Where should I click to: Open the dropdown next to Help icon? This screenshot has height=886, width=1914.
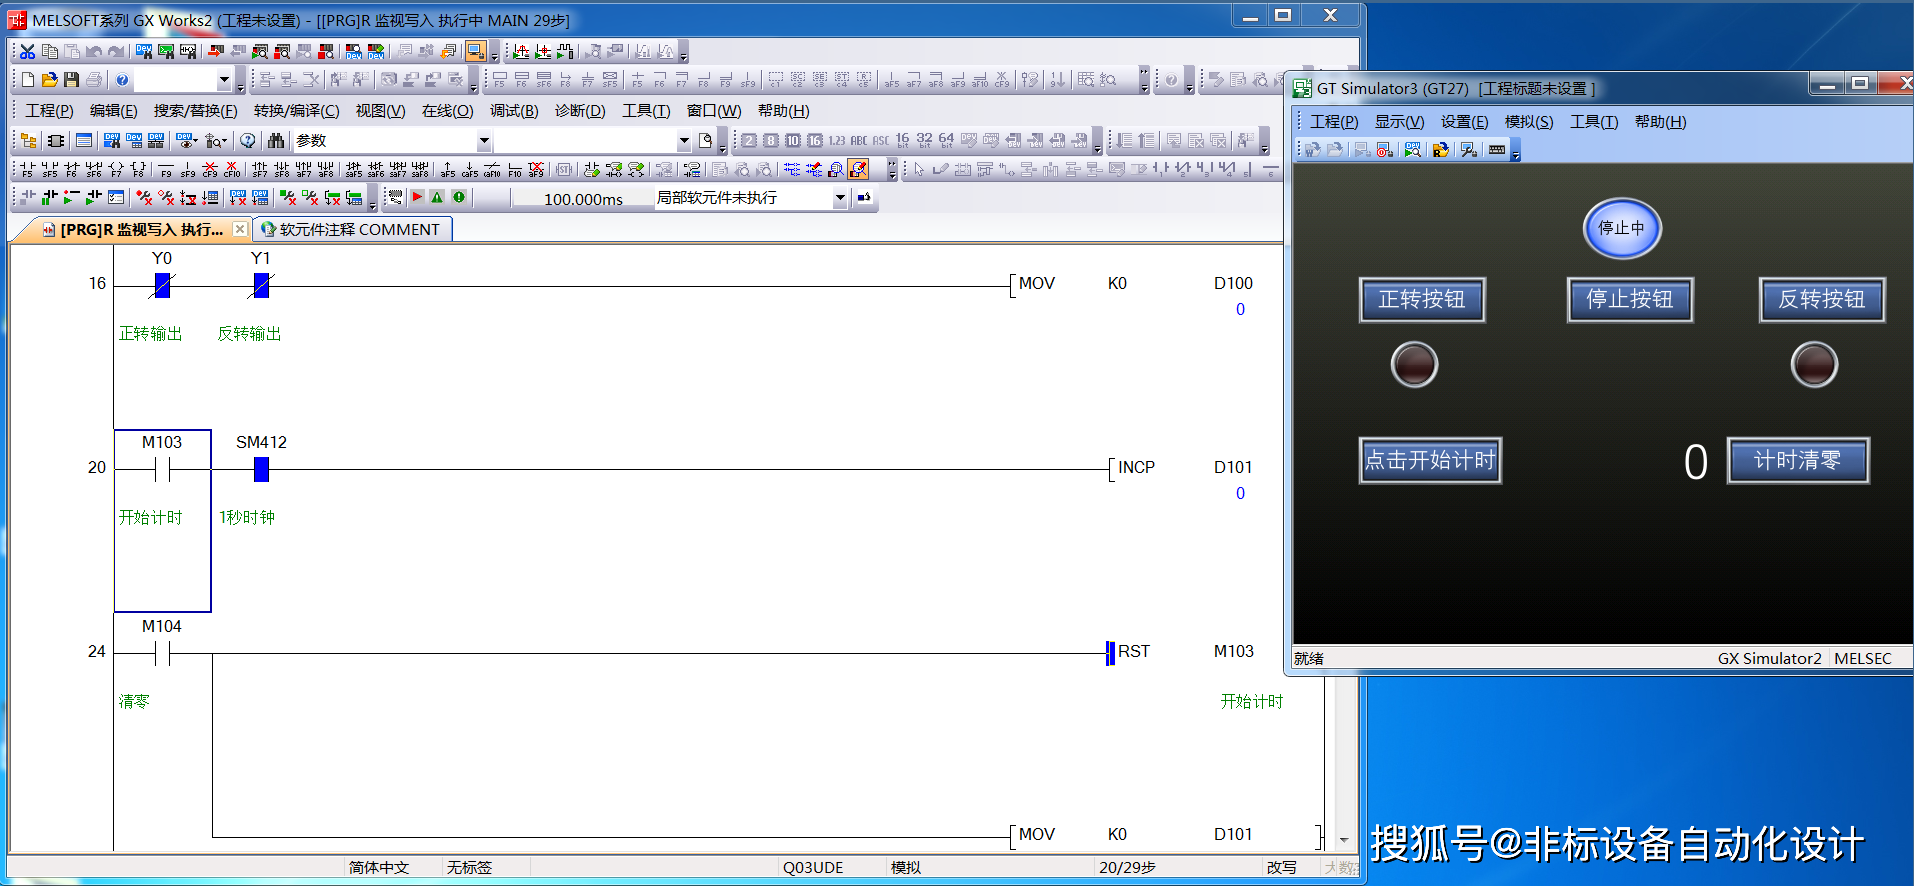(224, 80)
